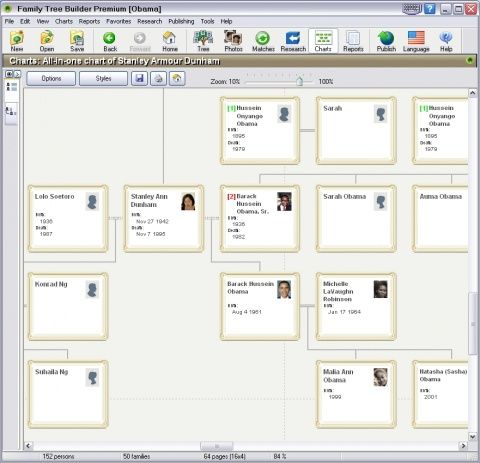Click the zoom slider handle
Viewport: 480px width, 463px height.
(x=299, y=81)
